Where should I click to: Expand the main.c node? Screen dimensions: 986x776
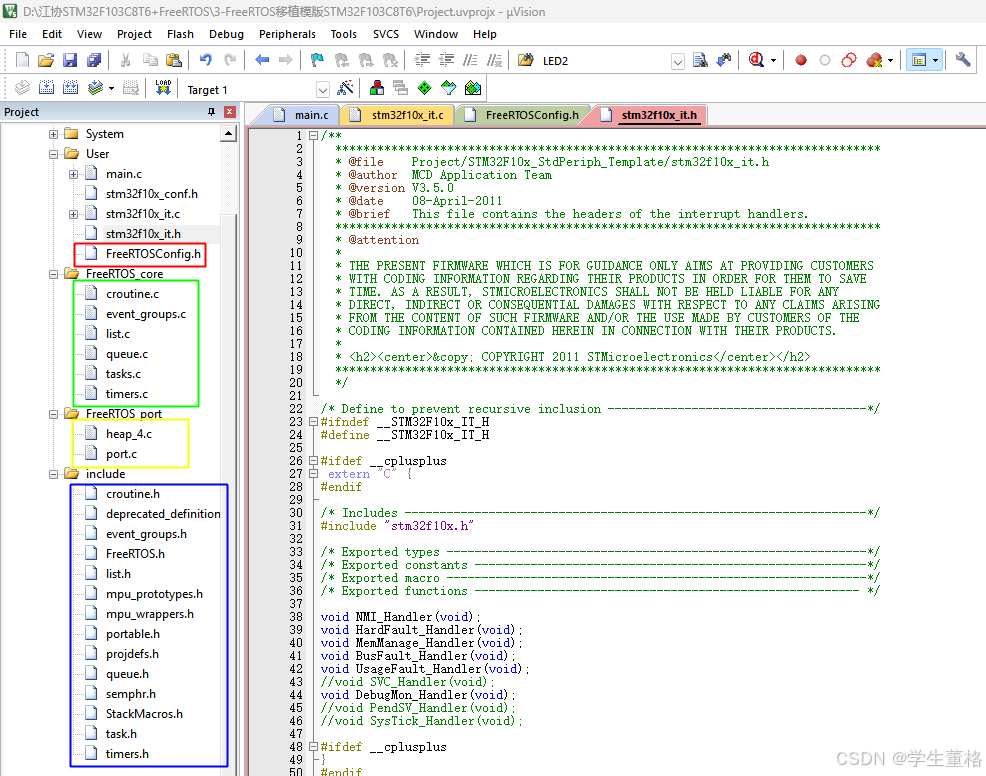[x=74, y=174]
